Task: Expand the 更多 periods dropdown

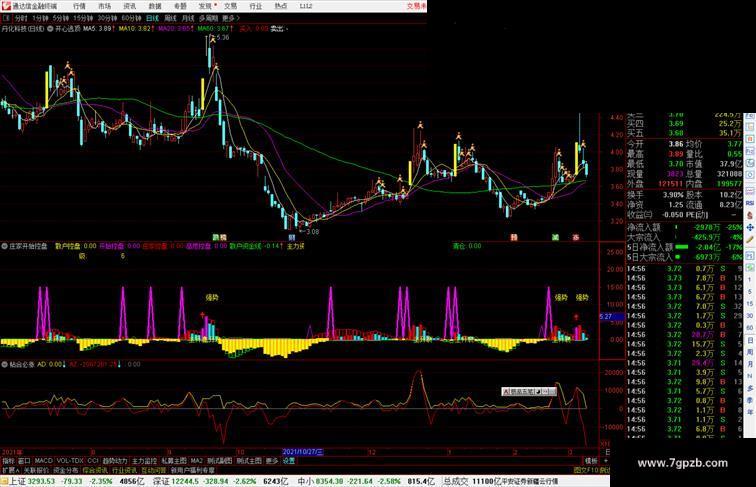Action: pos(230,18)
